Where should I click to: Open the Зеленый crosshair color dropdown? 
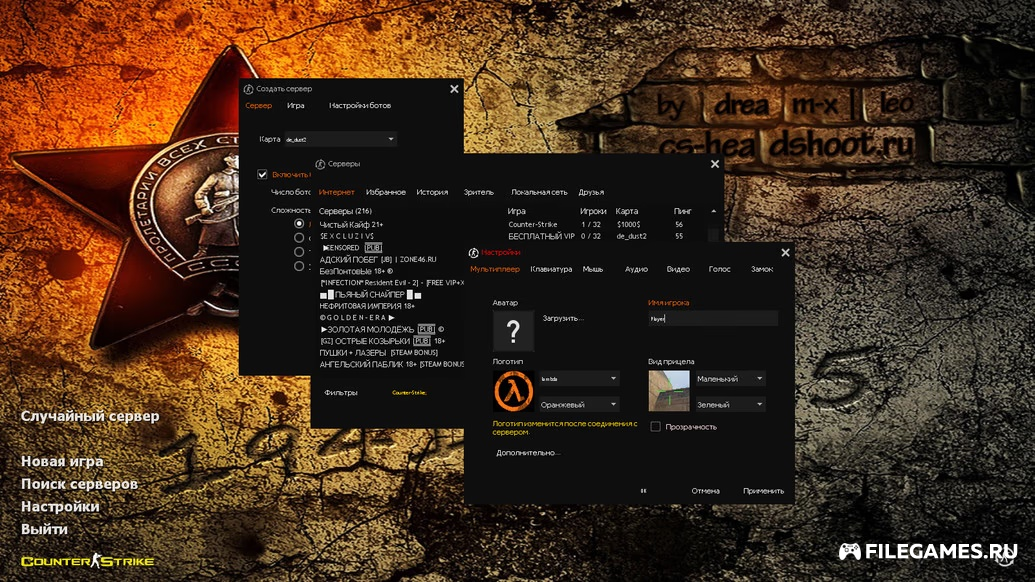click(730, 404)
